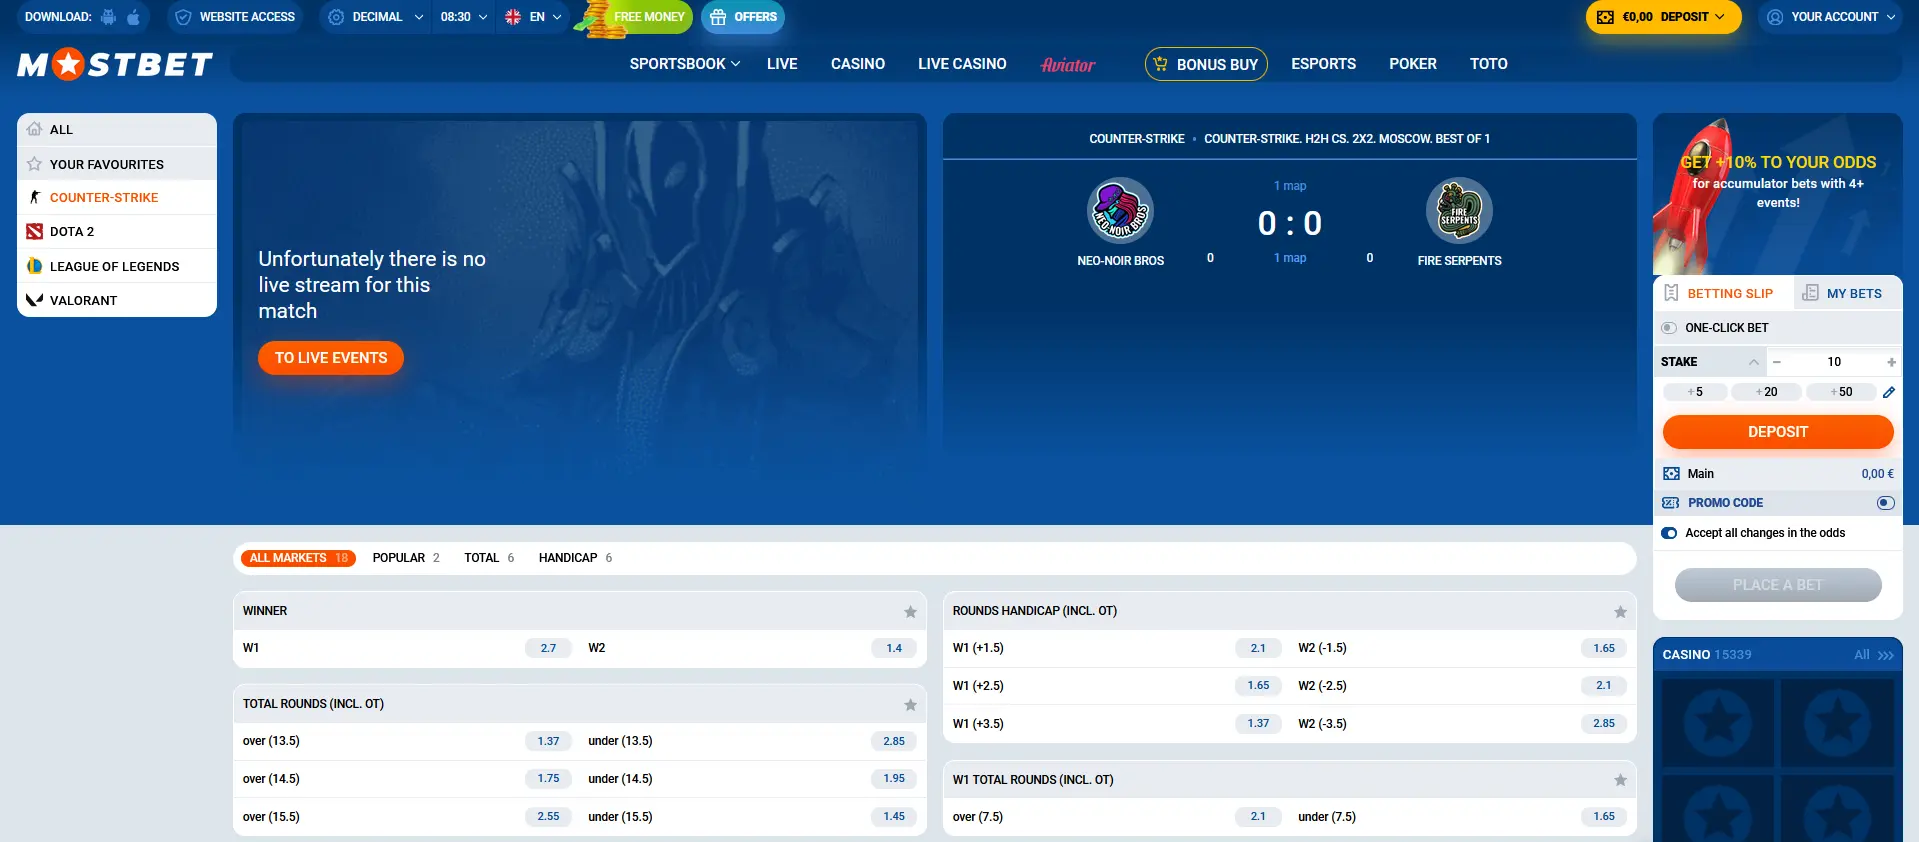Bet on W1 winner odds 2.7
Image resolution: width=1919 pixels, height=842 pixels.
click(x=548, y=648)
